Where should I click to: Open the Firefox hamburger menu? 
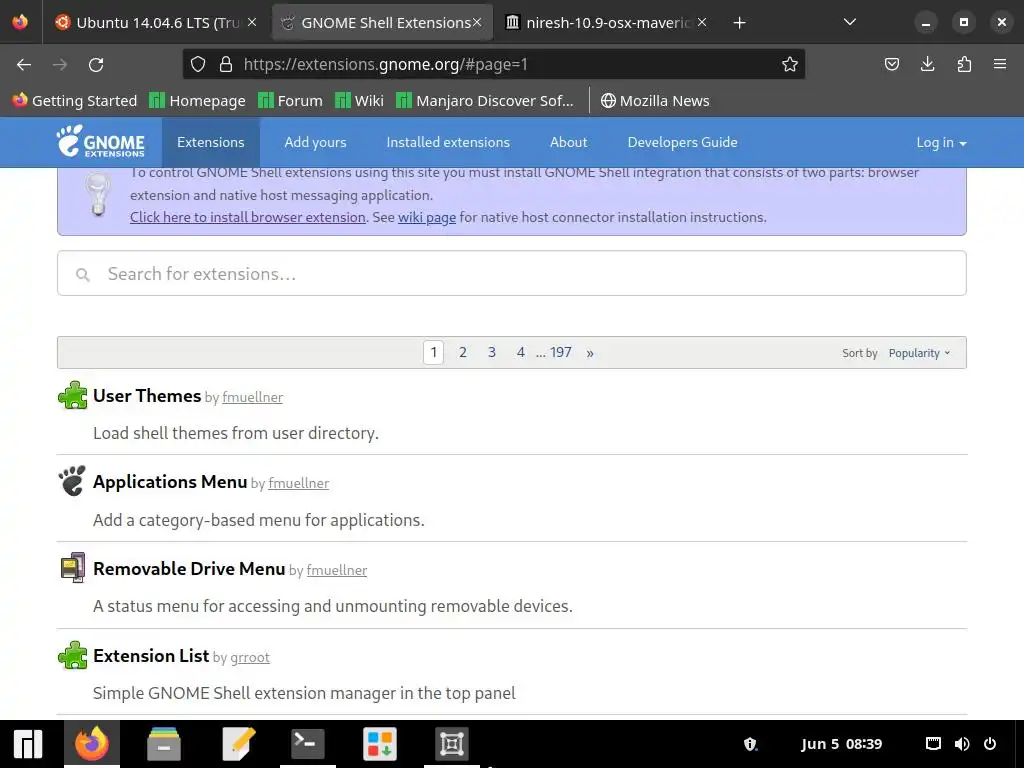[x=1000, y=64]
